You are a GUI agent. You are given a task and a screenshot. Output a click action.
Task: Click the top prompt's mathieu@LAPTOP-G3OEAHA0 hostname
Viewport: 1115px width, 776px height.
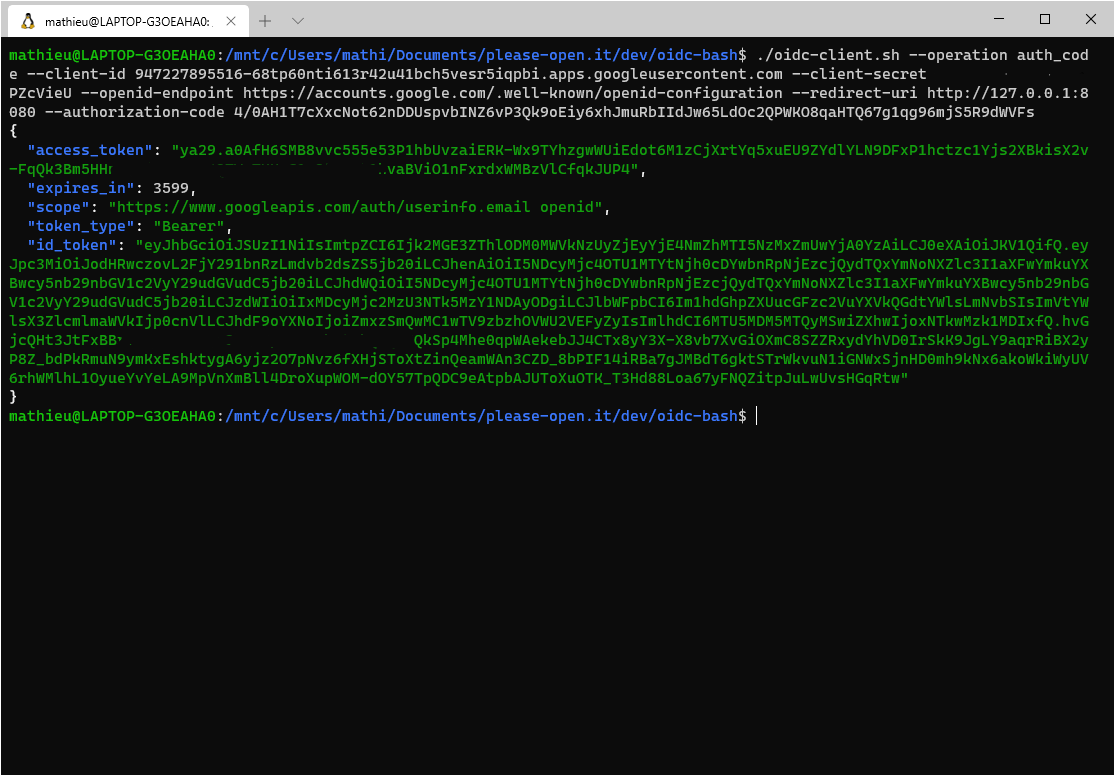112,55
